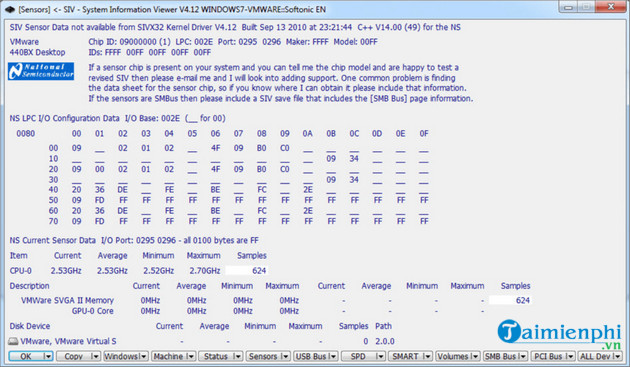Expand the USB Bus dropdown arrow

tap(333, 356)
